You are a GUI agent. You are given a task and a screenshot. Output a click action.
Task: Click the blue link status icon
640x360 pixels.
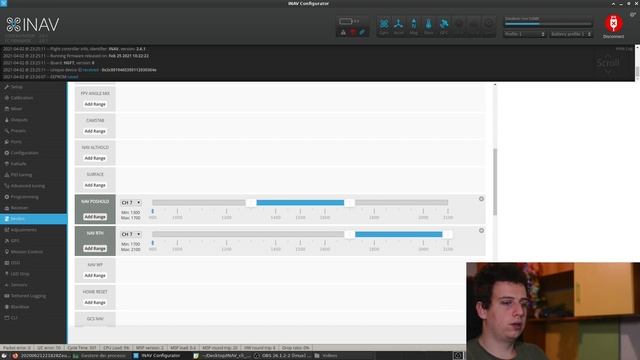click(362, 32)
